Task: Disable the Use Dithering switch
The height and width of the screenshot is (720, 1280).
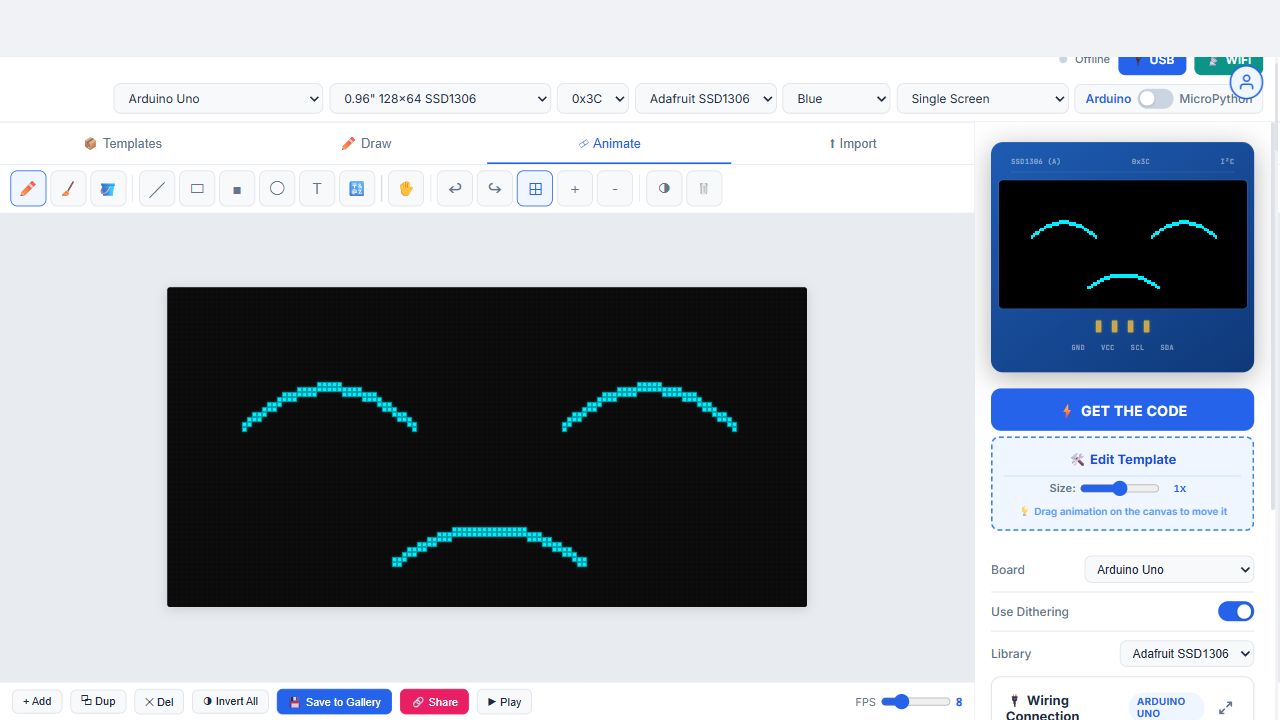Action: [x=1236, y=611]
